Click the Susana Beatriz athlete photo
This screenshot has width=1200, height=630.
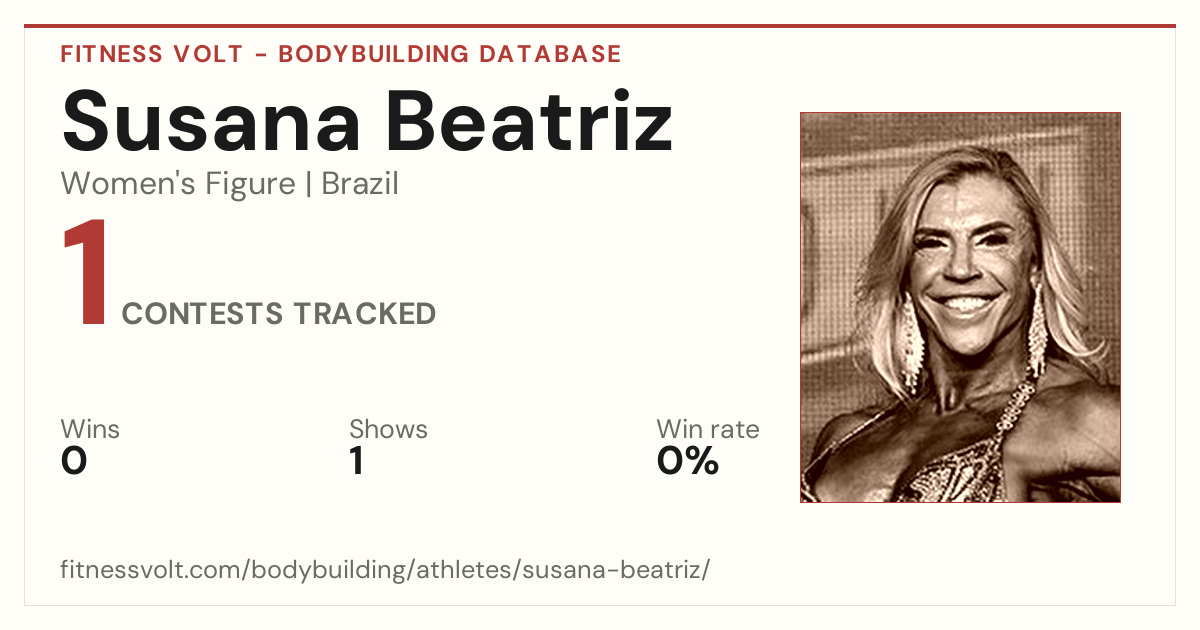tap(960, 307)
